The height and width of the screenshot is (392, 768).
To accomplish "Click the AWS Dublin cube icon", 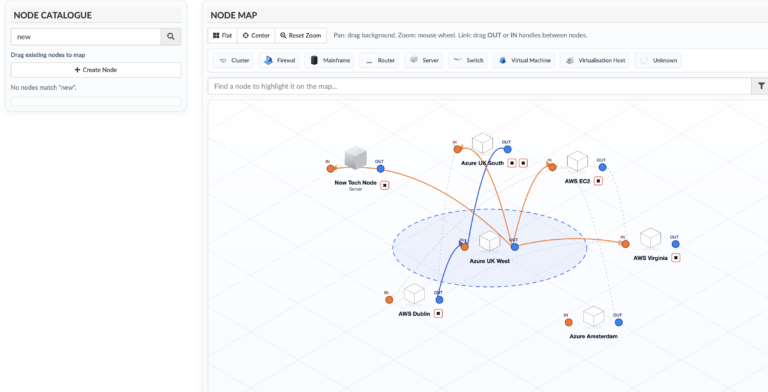I will tap(414, 294).
